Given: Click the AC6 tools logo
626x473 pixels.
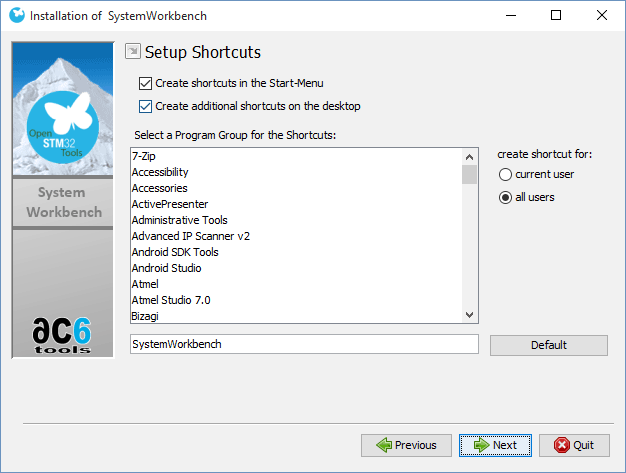Looking at the screenshot, I should pos(62,335).
